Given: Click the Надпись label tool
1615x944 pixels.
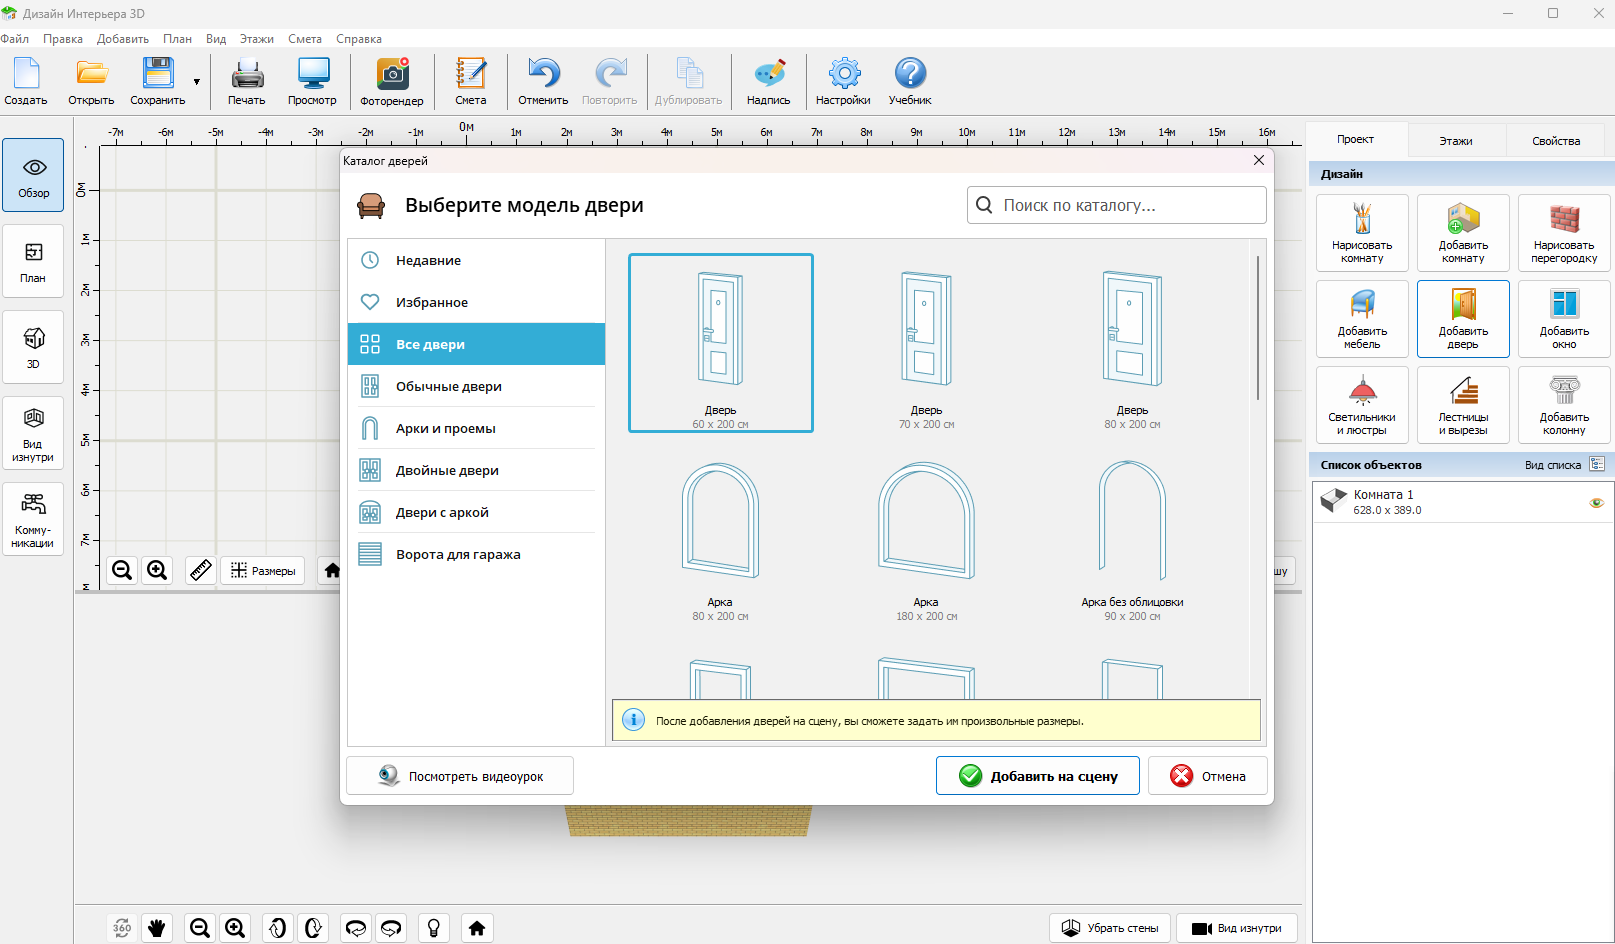Looking at the screenshot, I should [768, 81].
